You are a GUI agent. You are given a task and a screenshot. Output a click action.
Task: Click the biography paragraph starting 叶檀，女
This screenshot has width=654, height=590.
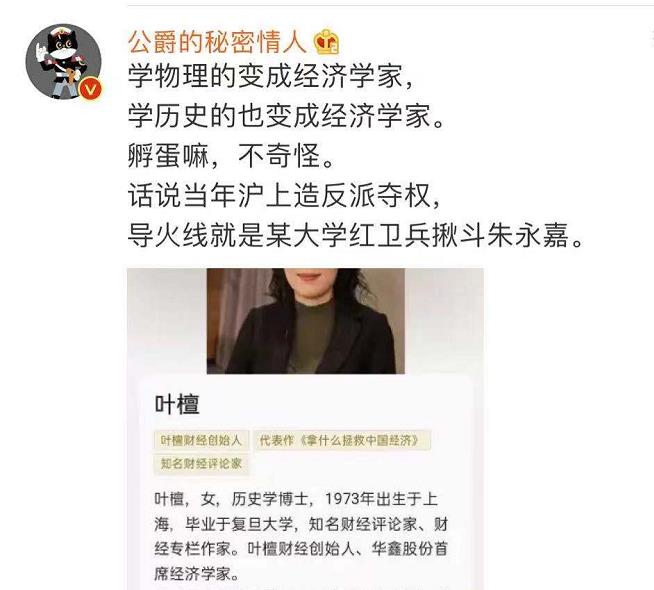click(301, 536)
